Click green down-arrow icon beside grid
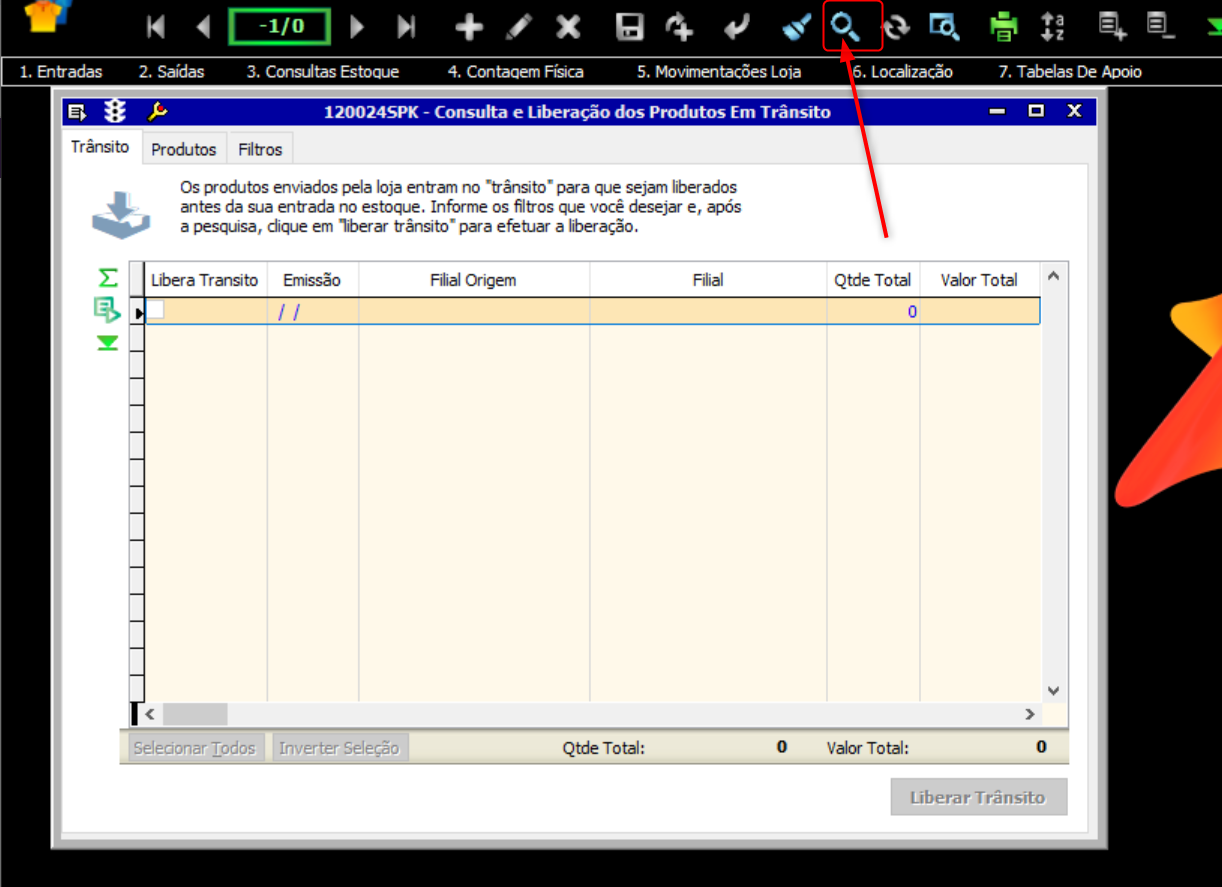 tap(108, 343)
